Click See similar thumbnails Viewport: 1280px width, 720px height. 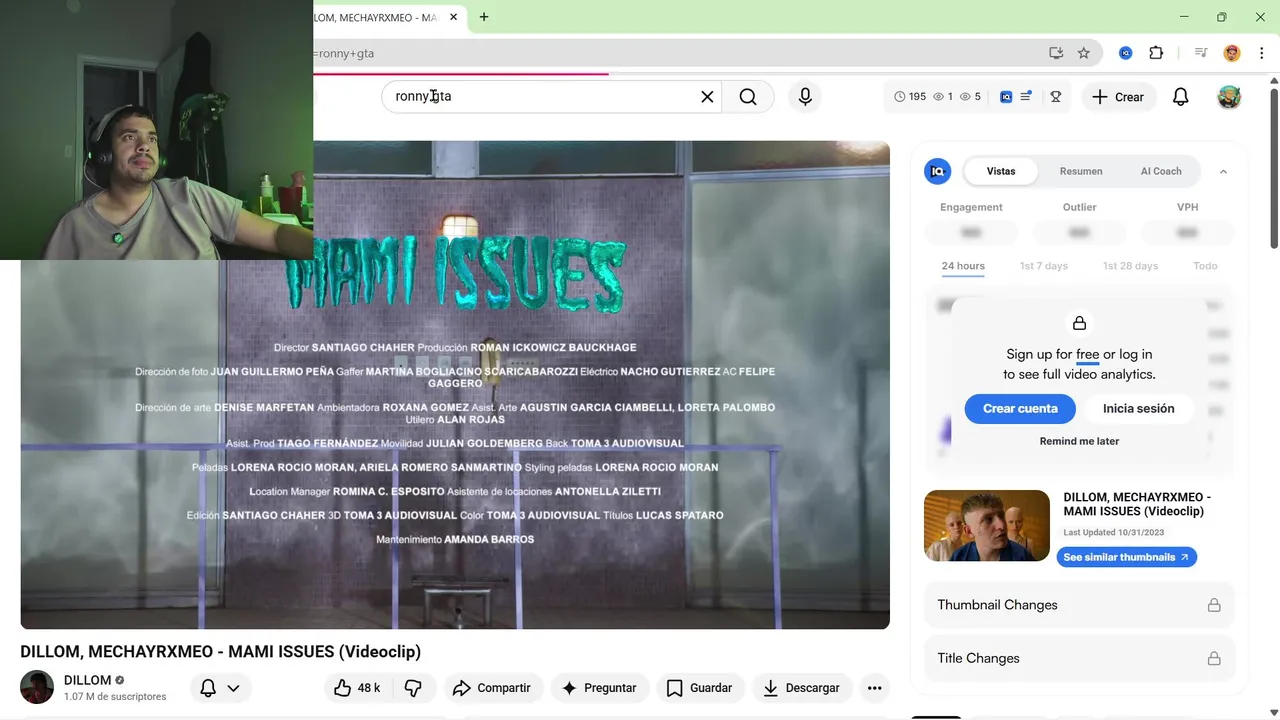point(1126,557)
